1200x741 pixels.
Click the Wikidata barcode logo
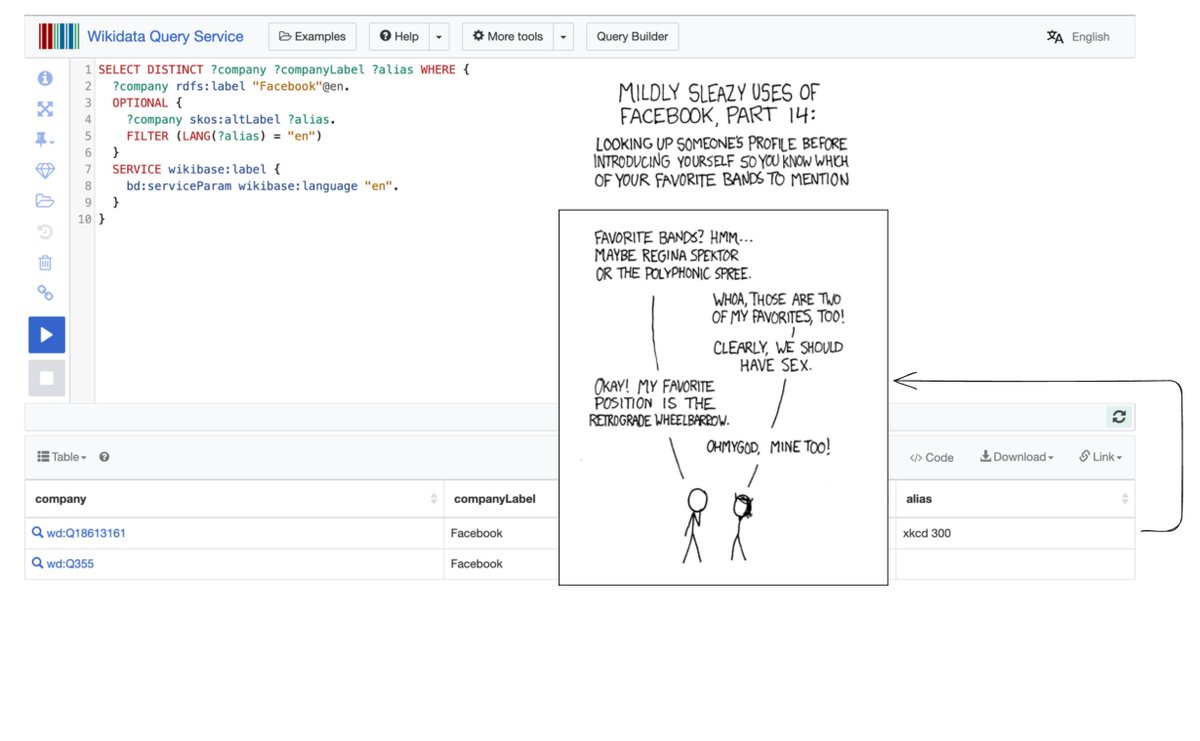point(58,36)
